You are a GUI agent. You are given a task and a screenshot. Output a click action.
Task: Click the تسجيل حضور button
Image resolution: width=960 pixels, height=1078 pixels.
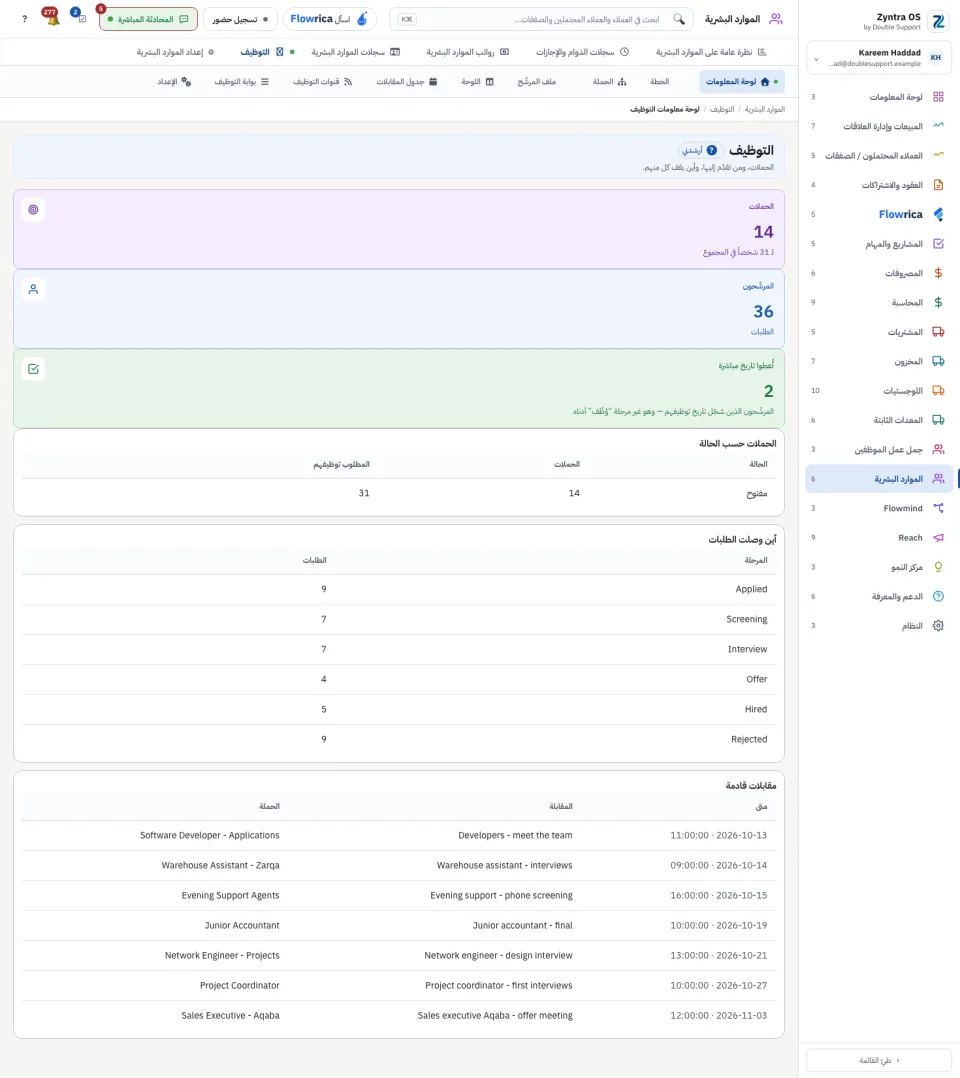click(x=240, y=19)
